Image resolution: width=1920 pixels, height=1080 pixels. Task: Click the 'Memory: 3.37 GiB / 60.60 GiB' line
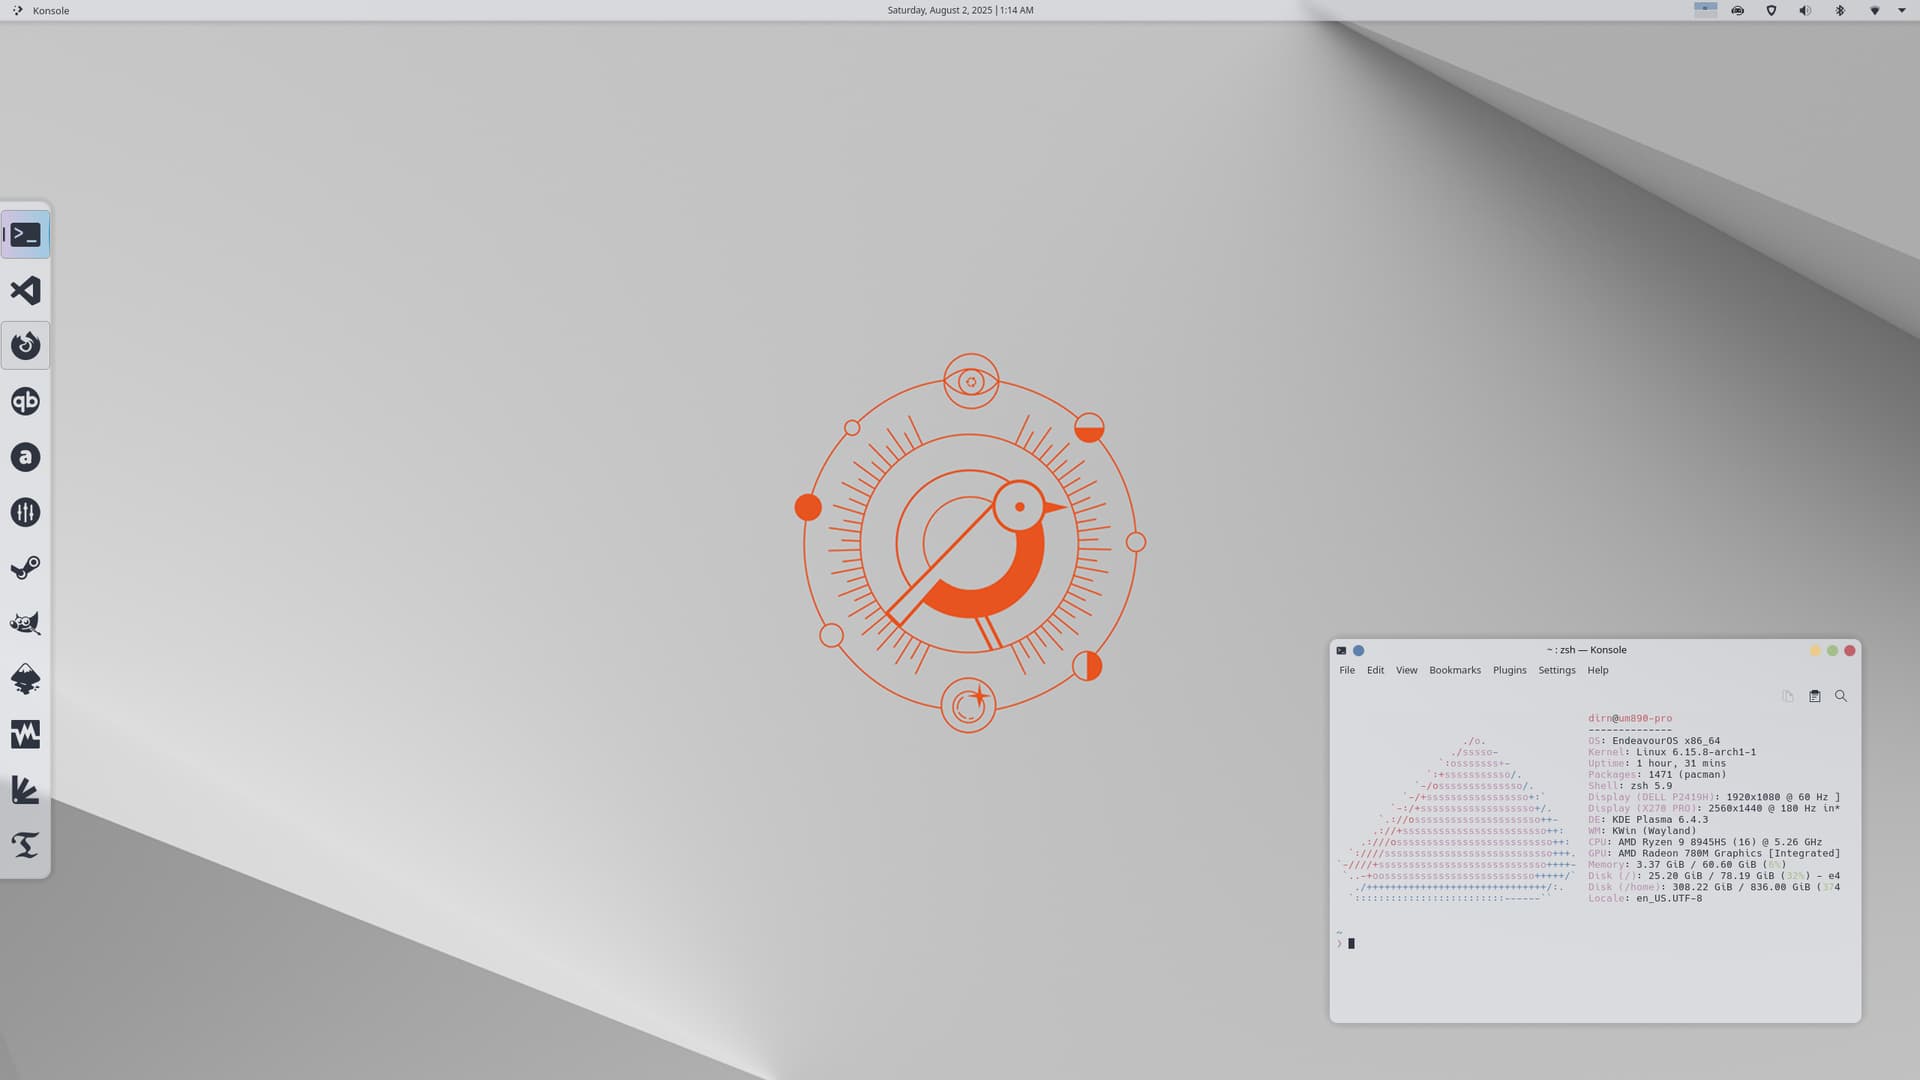(1687, 864)
